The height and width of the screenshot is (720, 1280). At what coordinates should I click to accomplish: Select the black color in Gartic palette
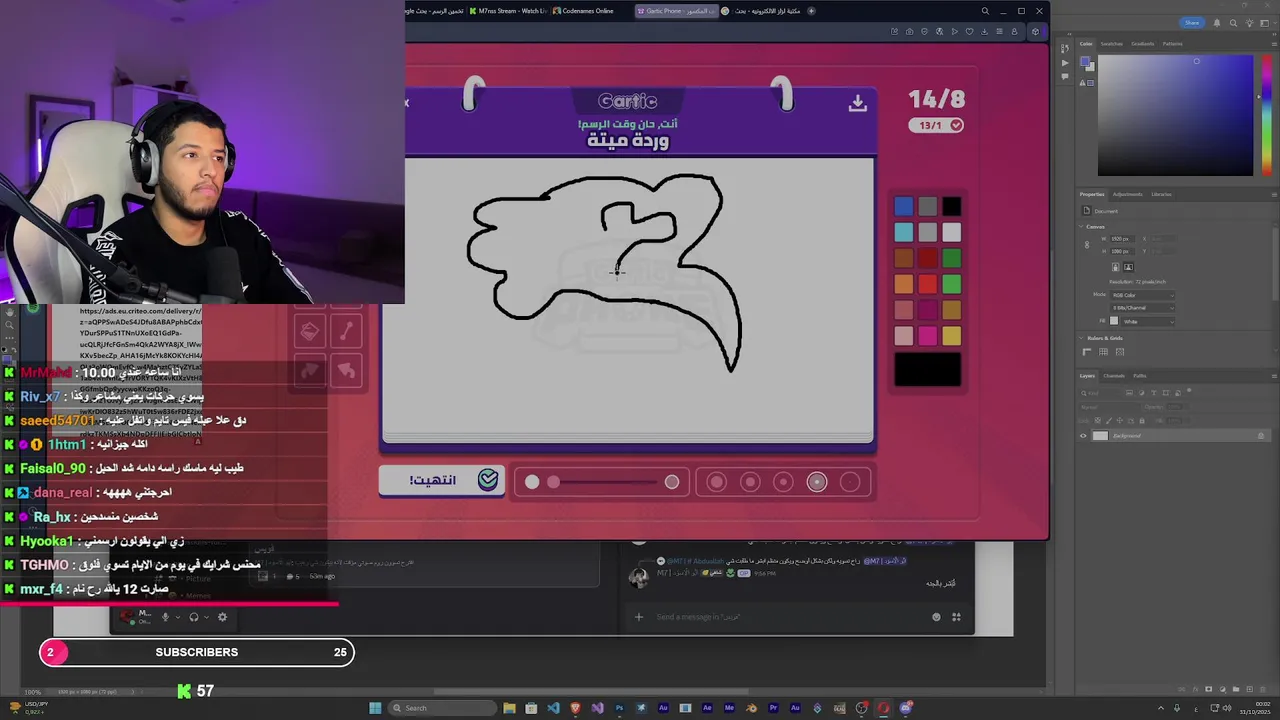951,206
